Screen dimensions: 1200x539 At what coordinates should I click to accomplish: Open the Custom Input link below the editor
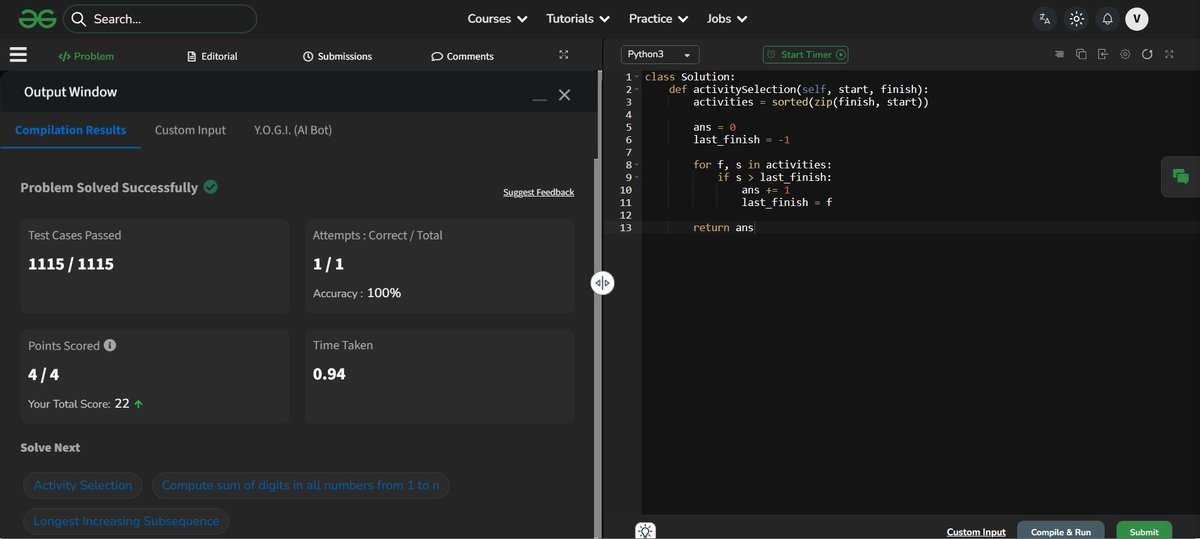point(976,532)
